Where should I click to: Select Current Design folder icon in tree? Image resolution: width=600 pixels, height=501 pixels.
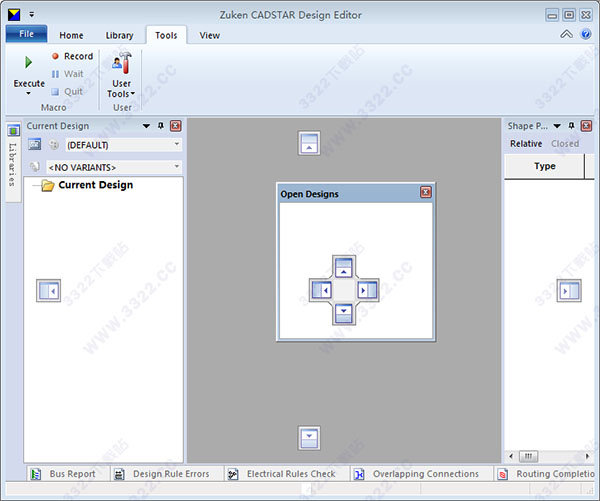click(x=48, y=185)
